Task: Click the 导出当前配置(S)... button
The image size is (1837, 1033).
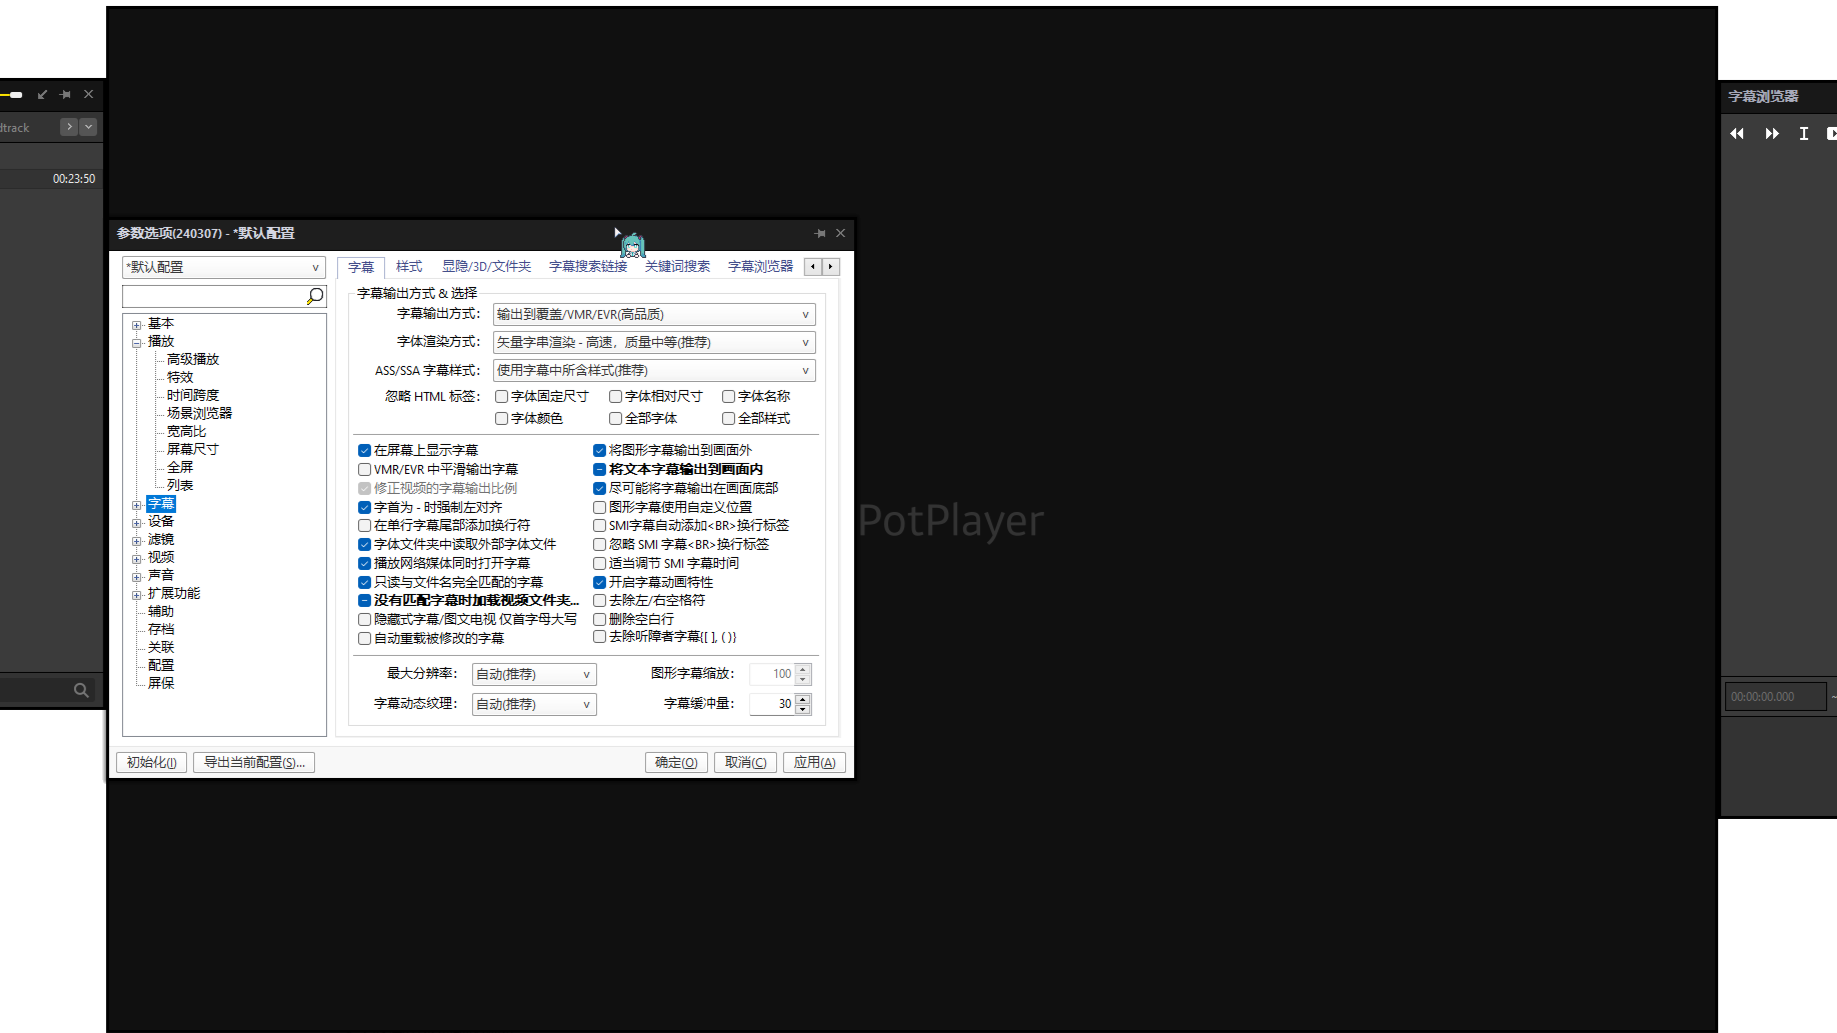Action: pos(254,762)
